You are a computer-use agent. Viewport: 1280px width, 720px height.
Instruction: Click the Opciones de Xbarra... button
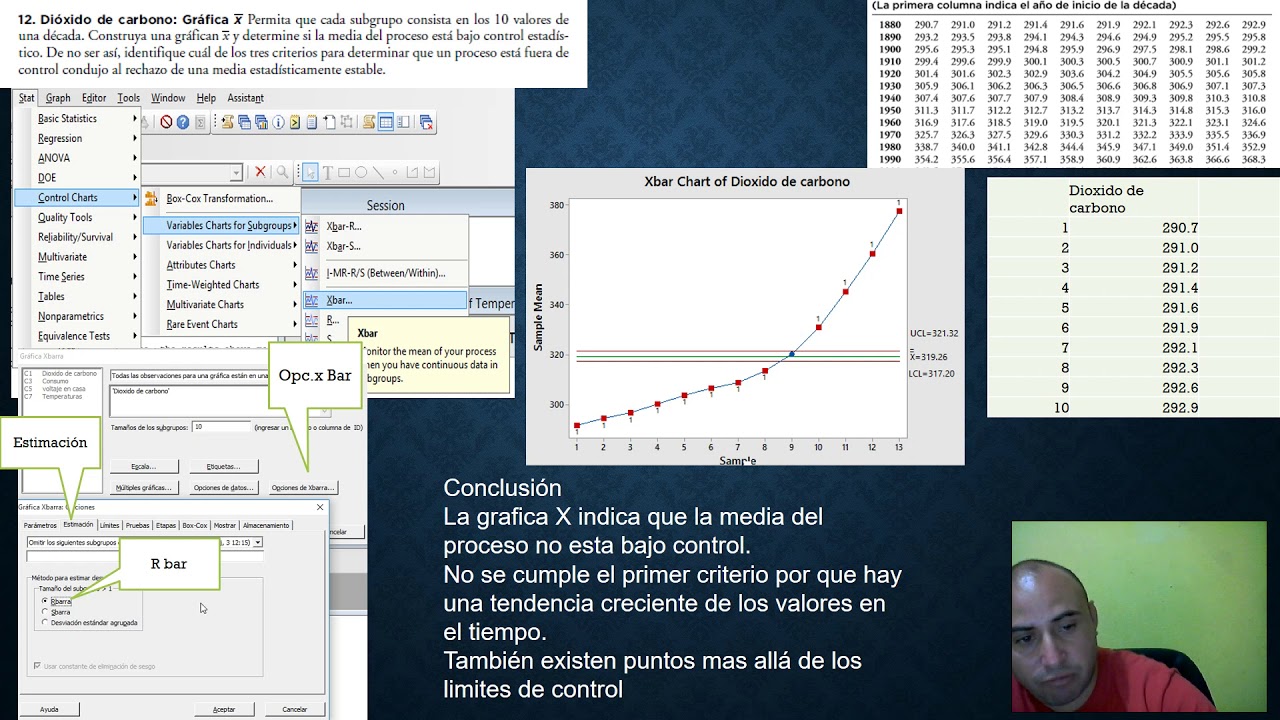[x=303, y=488]
